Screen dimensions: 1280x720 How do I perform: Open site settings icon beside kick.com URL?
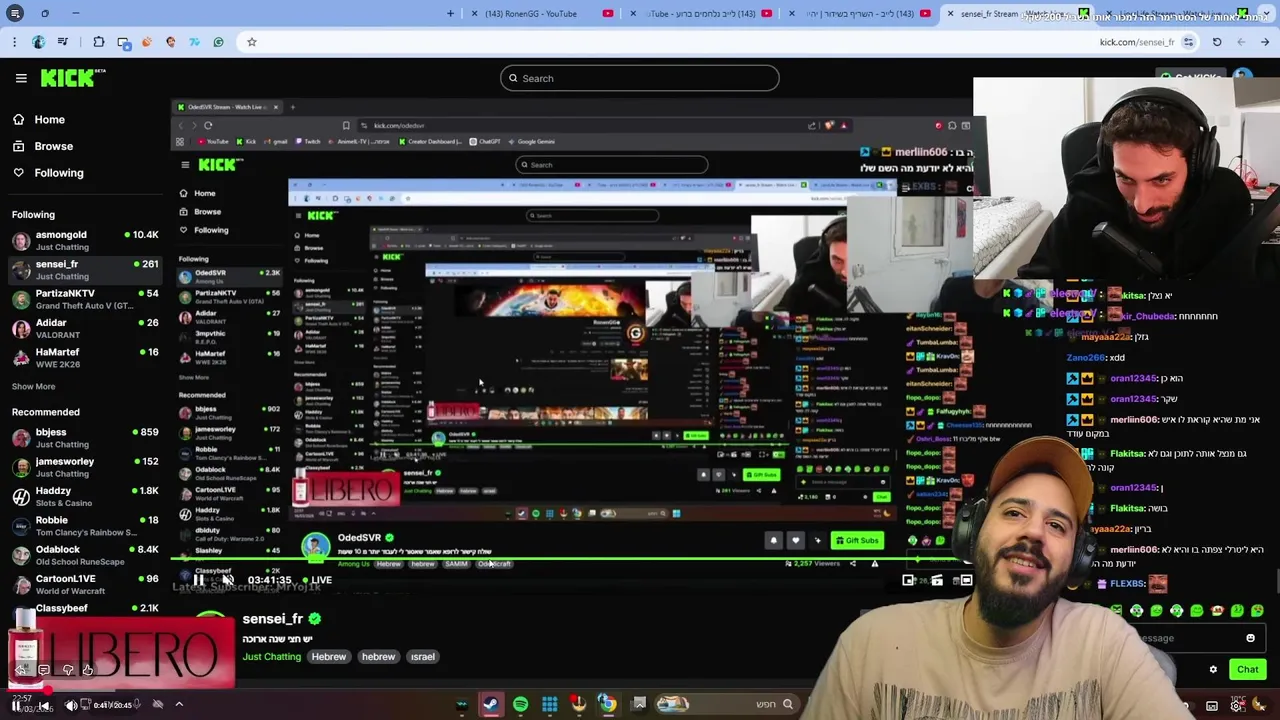coord(1188,42)
